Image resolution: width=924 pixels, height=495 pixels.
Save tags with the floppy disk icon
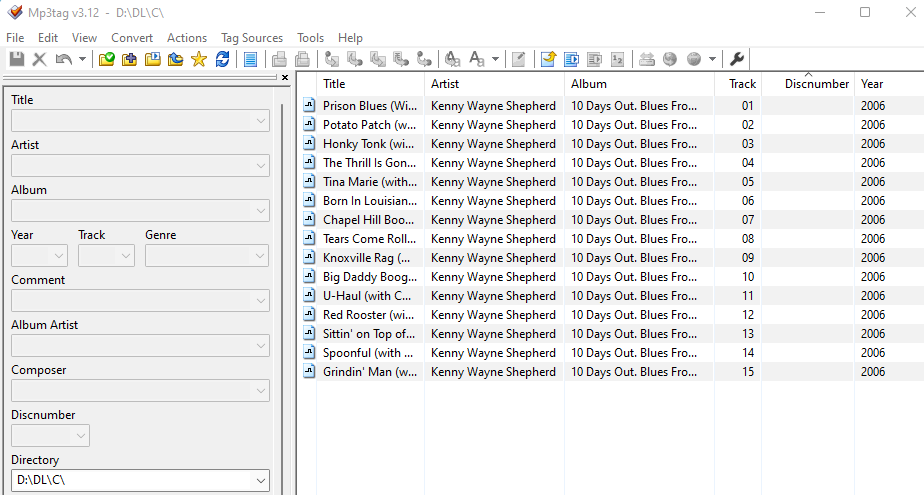[16, 59]
